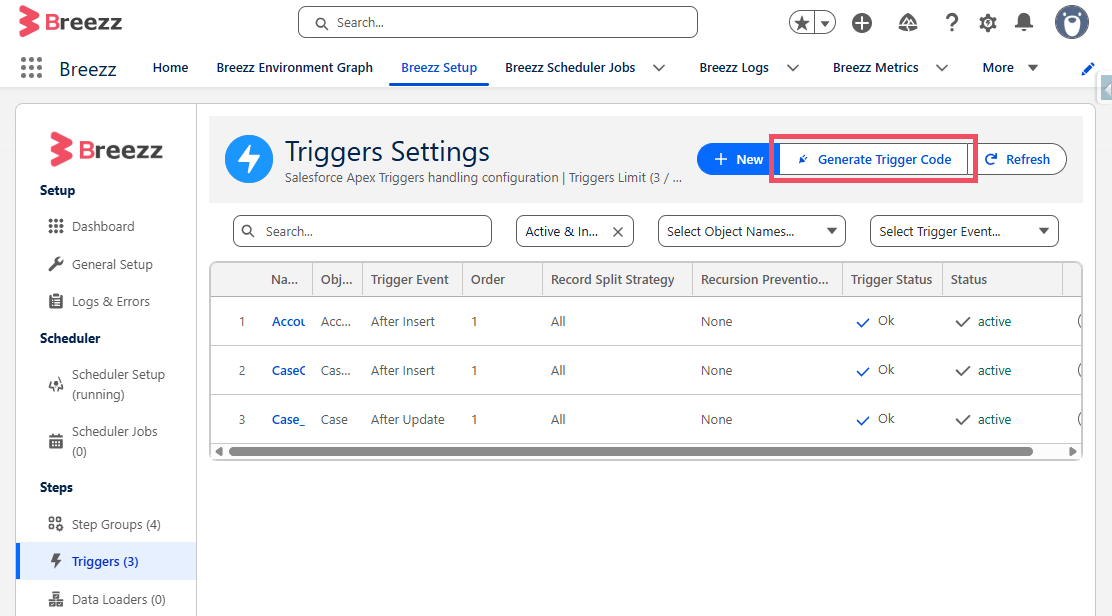Open the More navigation dropdown
This screenshot has height=616, width=1112.
coord(1010,67)
